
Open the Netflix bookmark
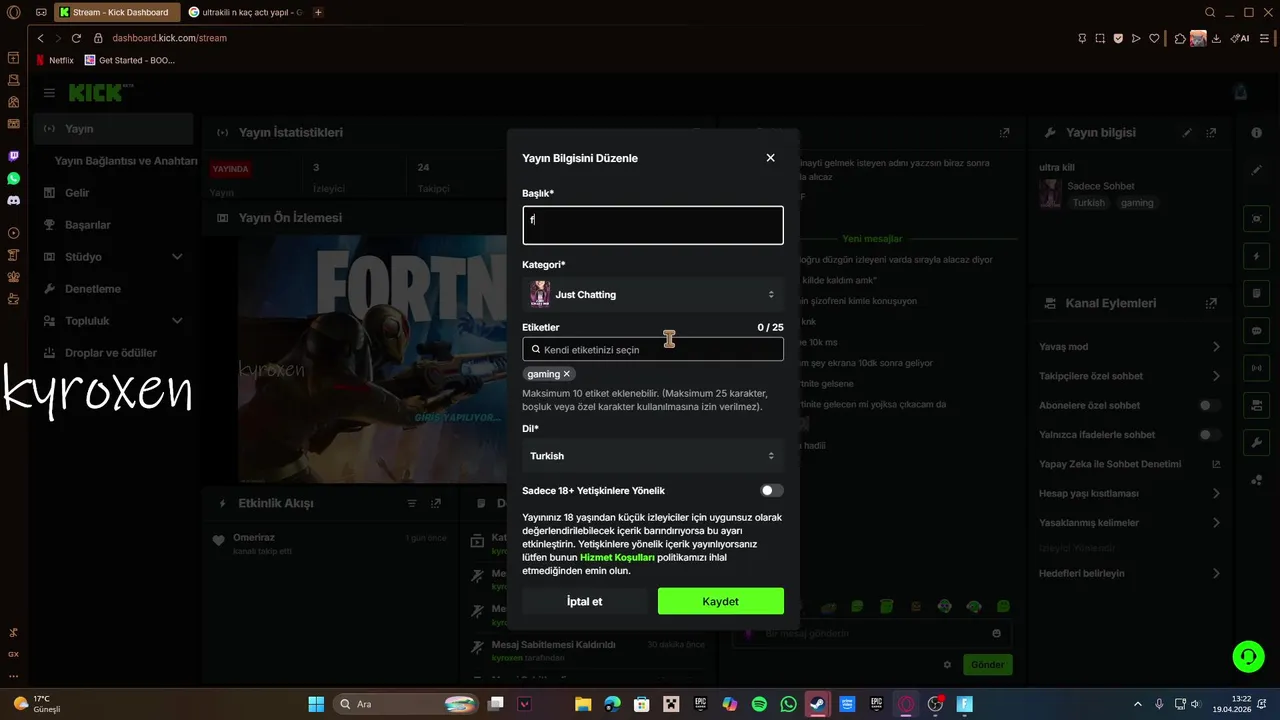[x=54, y=60]
